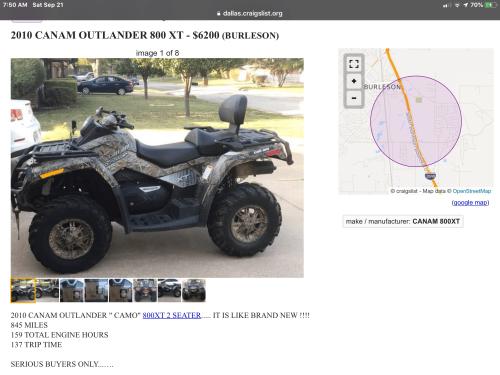Select the eighth thumbnail image
Viewport: 500px width, 375px height.
point(194,291)
